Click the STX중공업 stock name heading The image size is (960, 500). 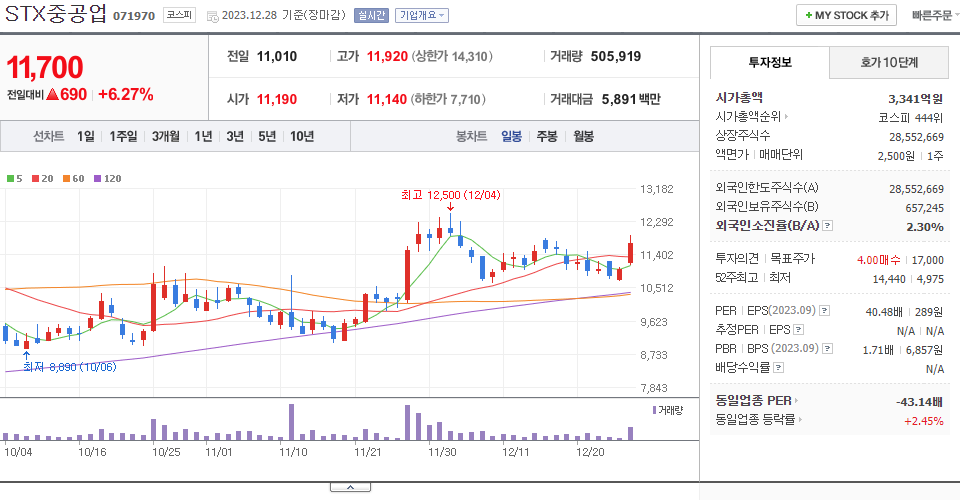(56, 15)
